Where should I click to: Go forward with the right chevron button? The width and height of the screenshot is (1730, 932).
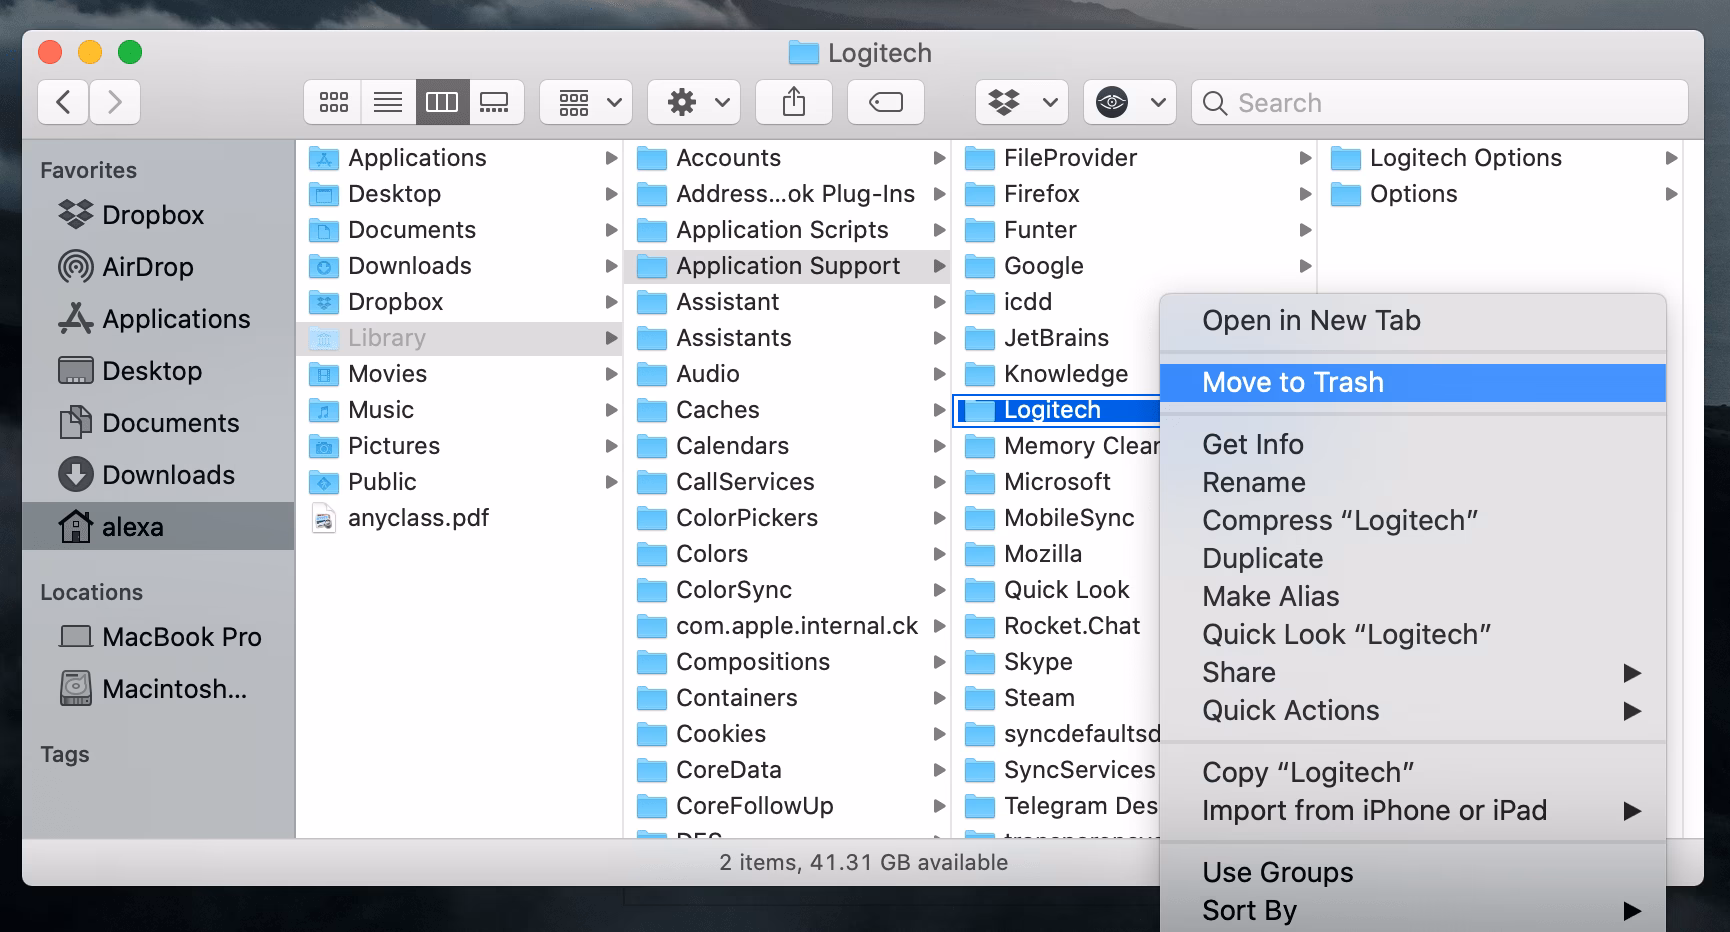(x=115, y=102)
